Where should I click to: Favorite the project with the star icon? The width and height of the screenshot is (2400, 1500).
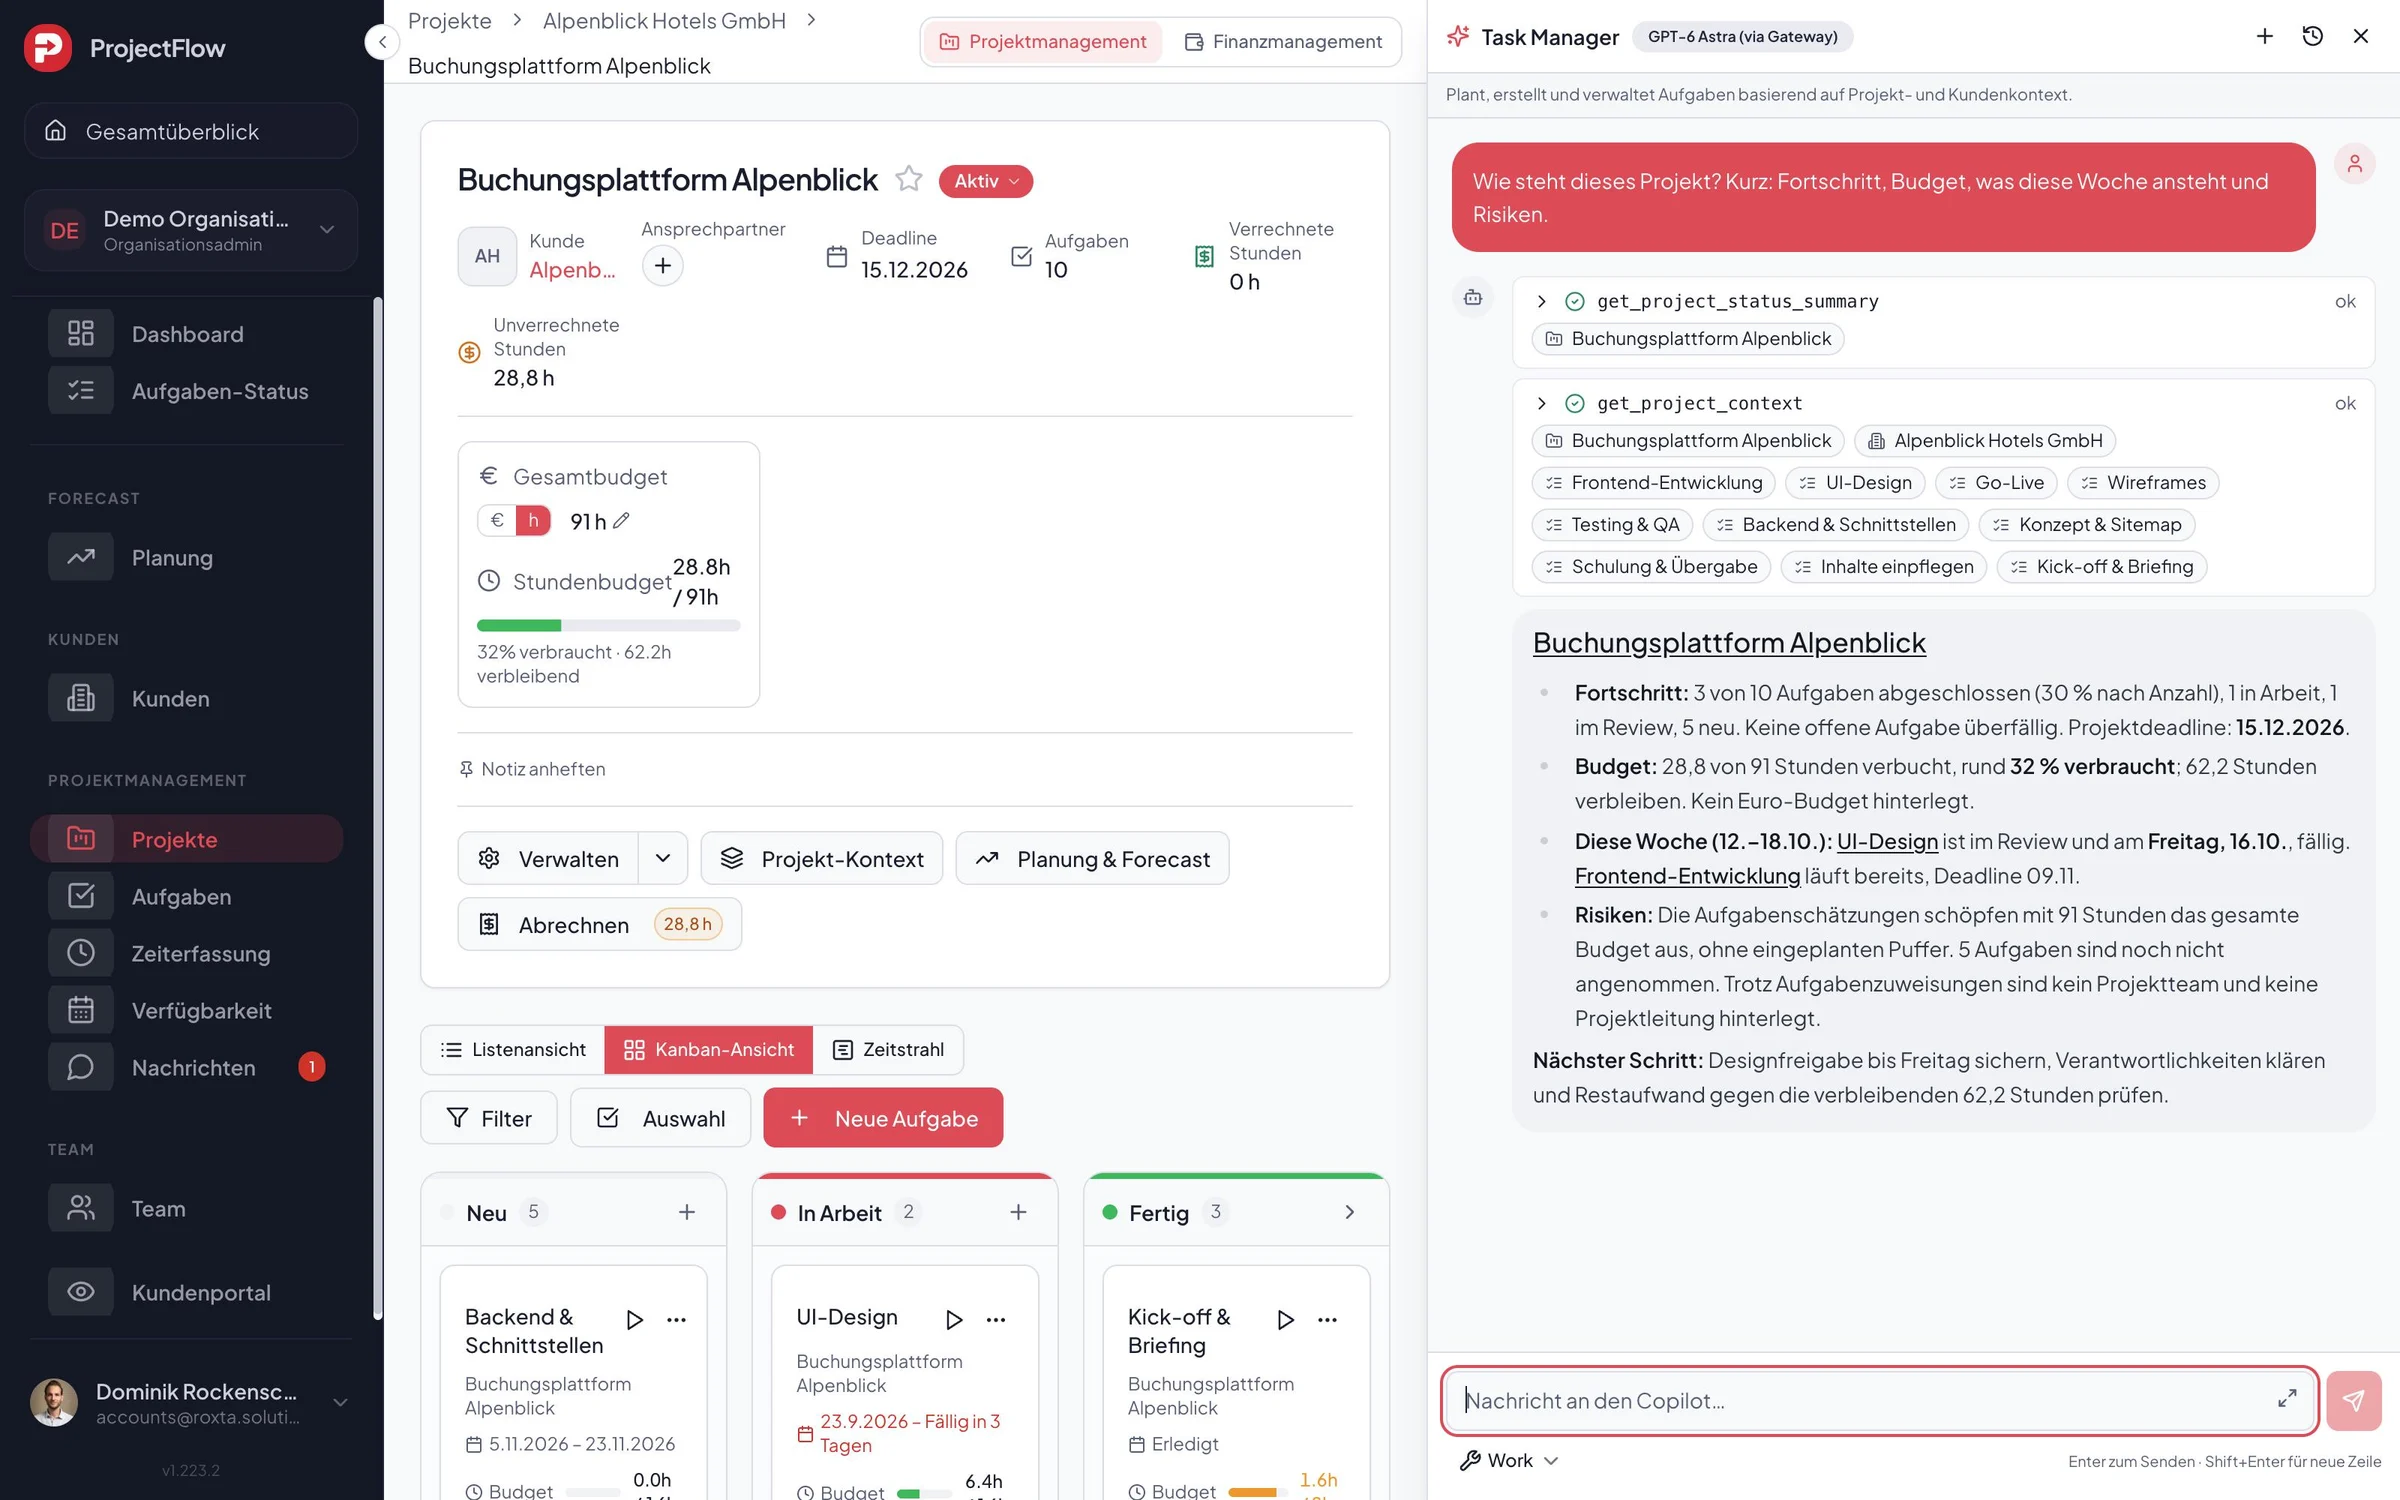[908, 179]
